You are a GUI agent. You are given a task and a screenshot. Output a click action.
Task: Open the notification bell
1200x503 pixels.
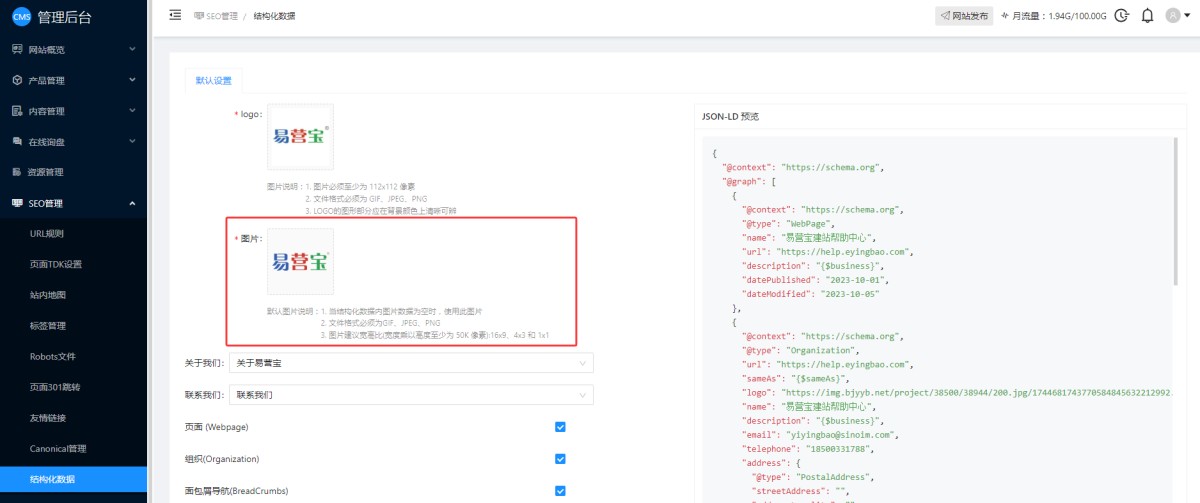1147,16
